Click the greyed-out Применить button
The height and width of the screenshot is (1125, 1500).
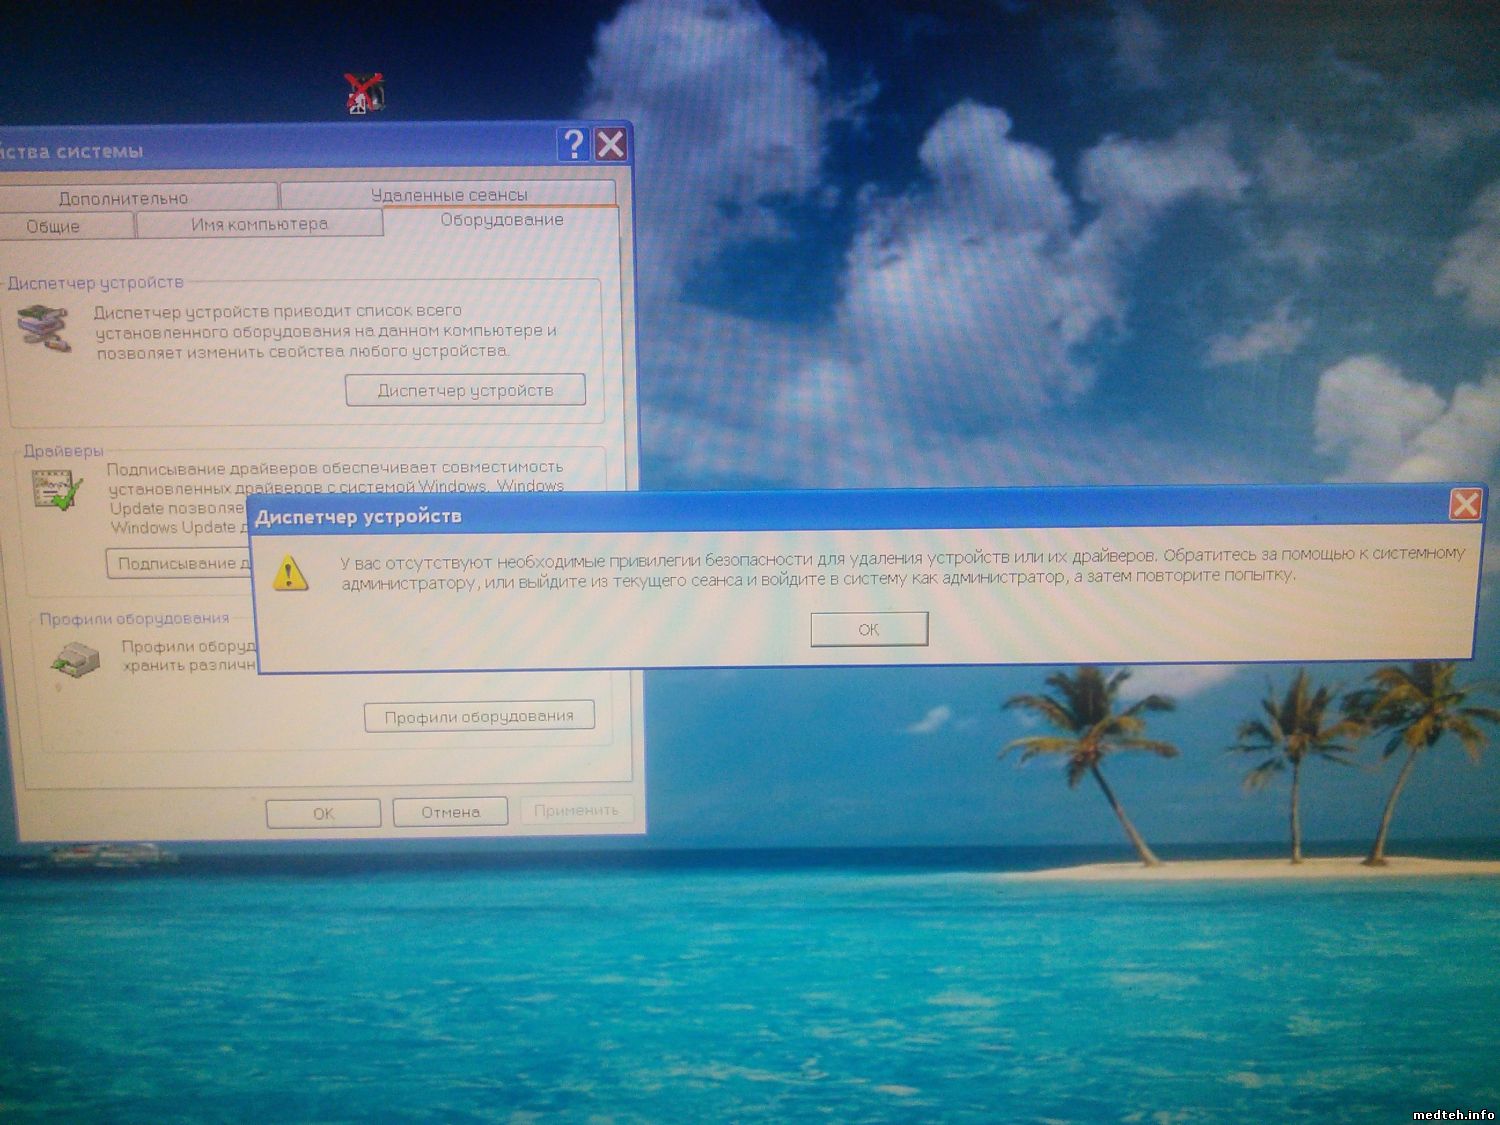point(576,811)
